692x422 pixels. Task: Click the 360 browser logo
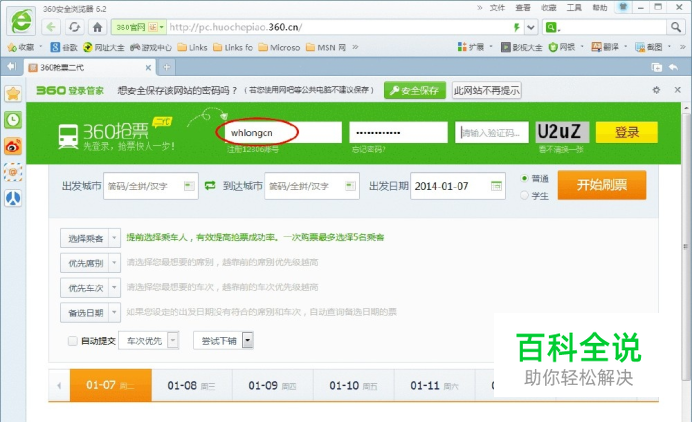pyautogui.click(x=21, y=21)
